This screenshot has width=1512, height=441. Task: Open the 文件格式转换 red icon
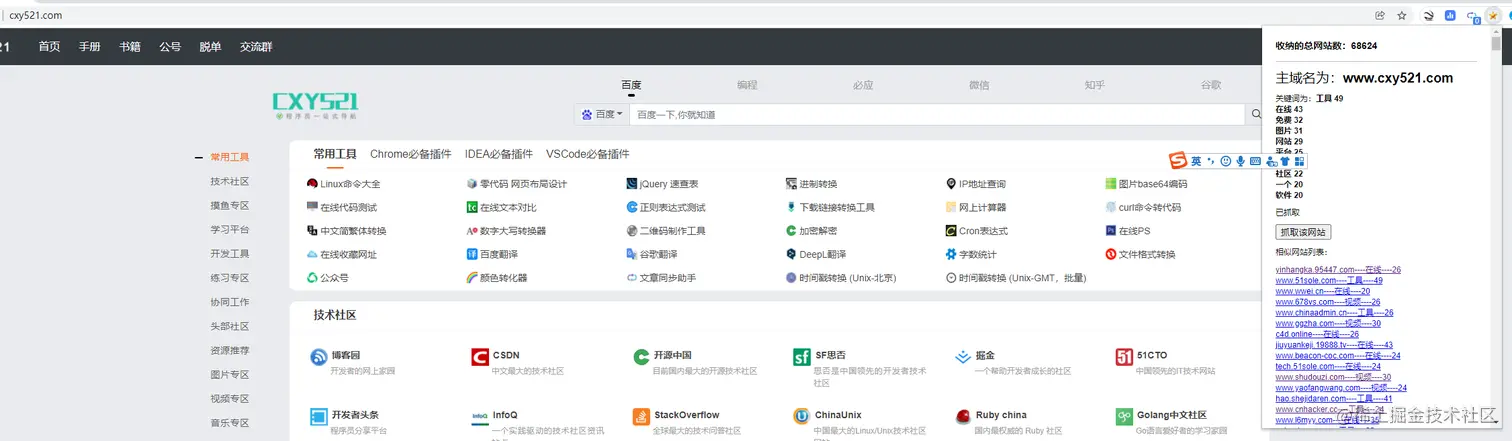1111,254
